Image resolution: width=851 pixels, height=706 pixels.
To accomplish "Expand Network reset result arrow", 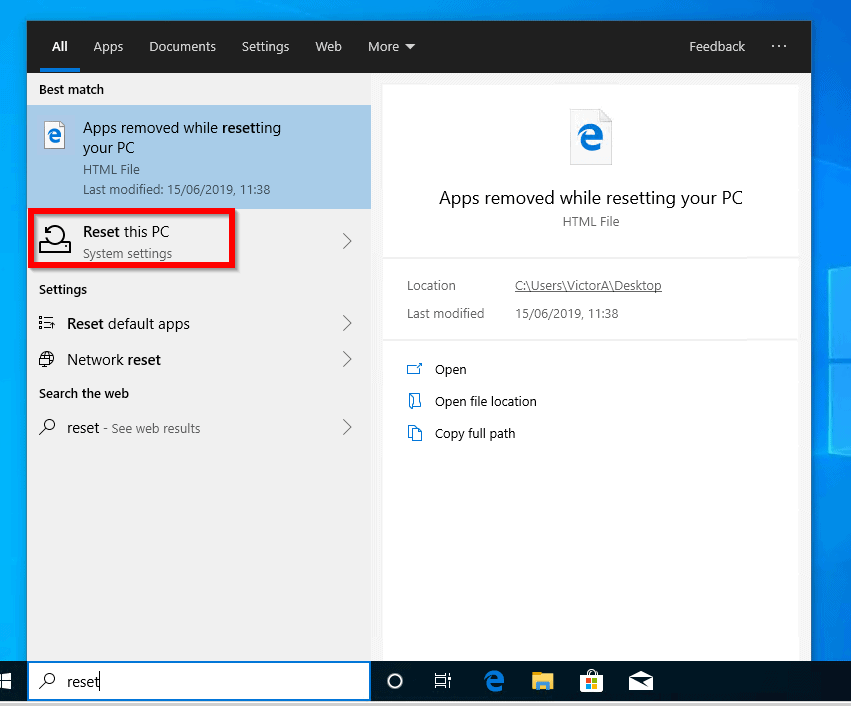I will pos(347,360).
